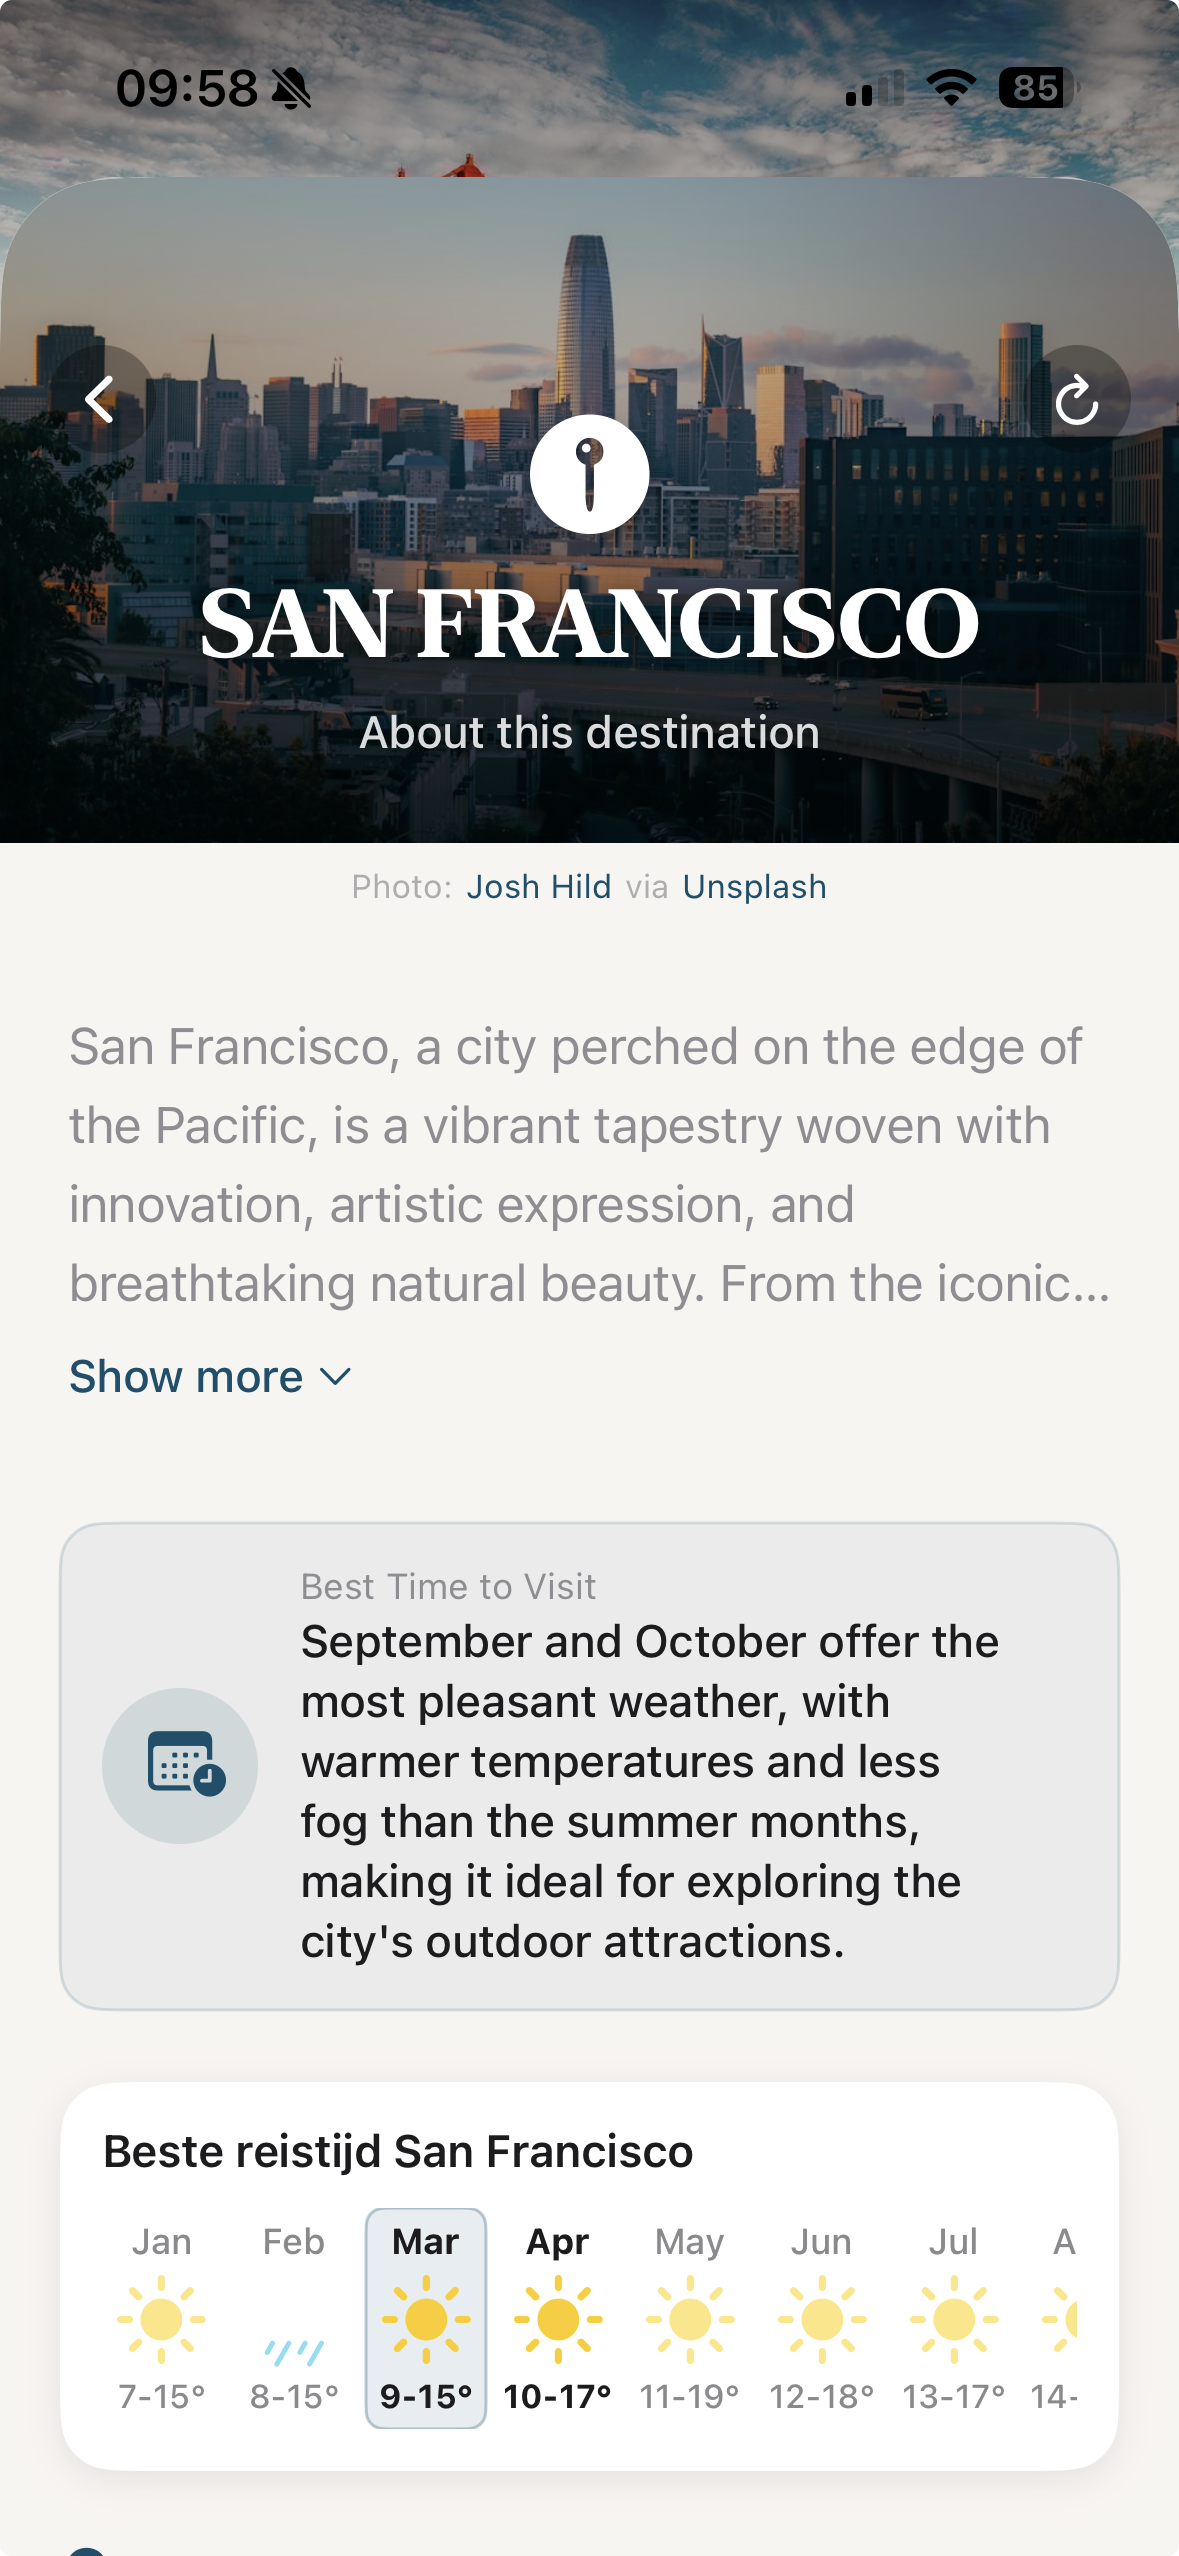Tap the refresh icon on the photo
Viewport: 1179px width, 2556px height.
(1077, 400)
